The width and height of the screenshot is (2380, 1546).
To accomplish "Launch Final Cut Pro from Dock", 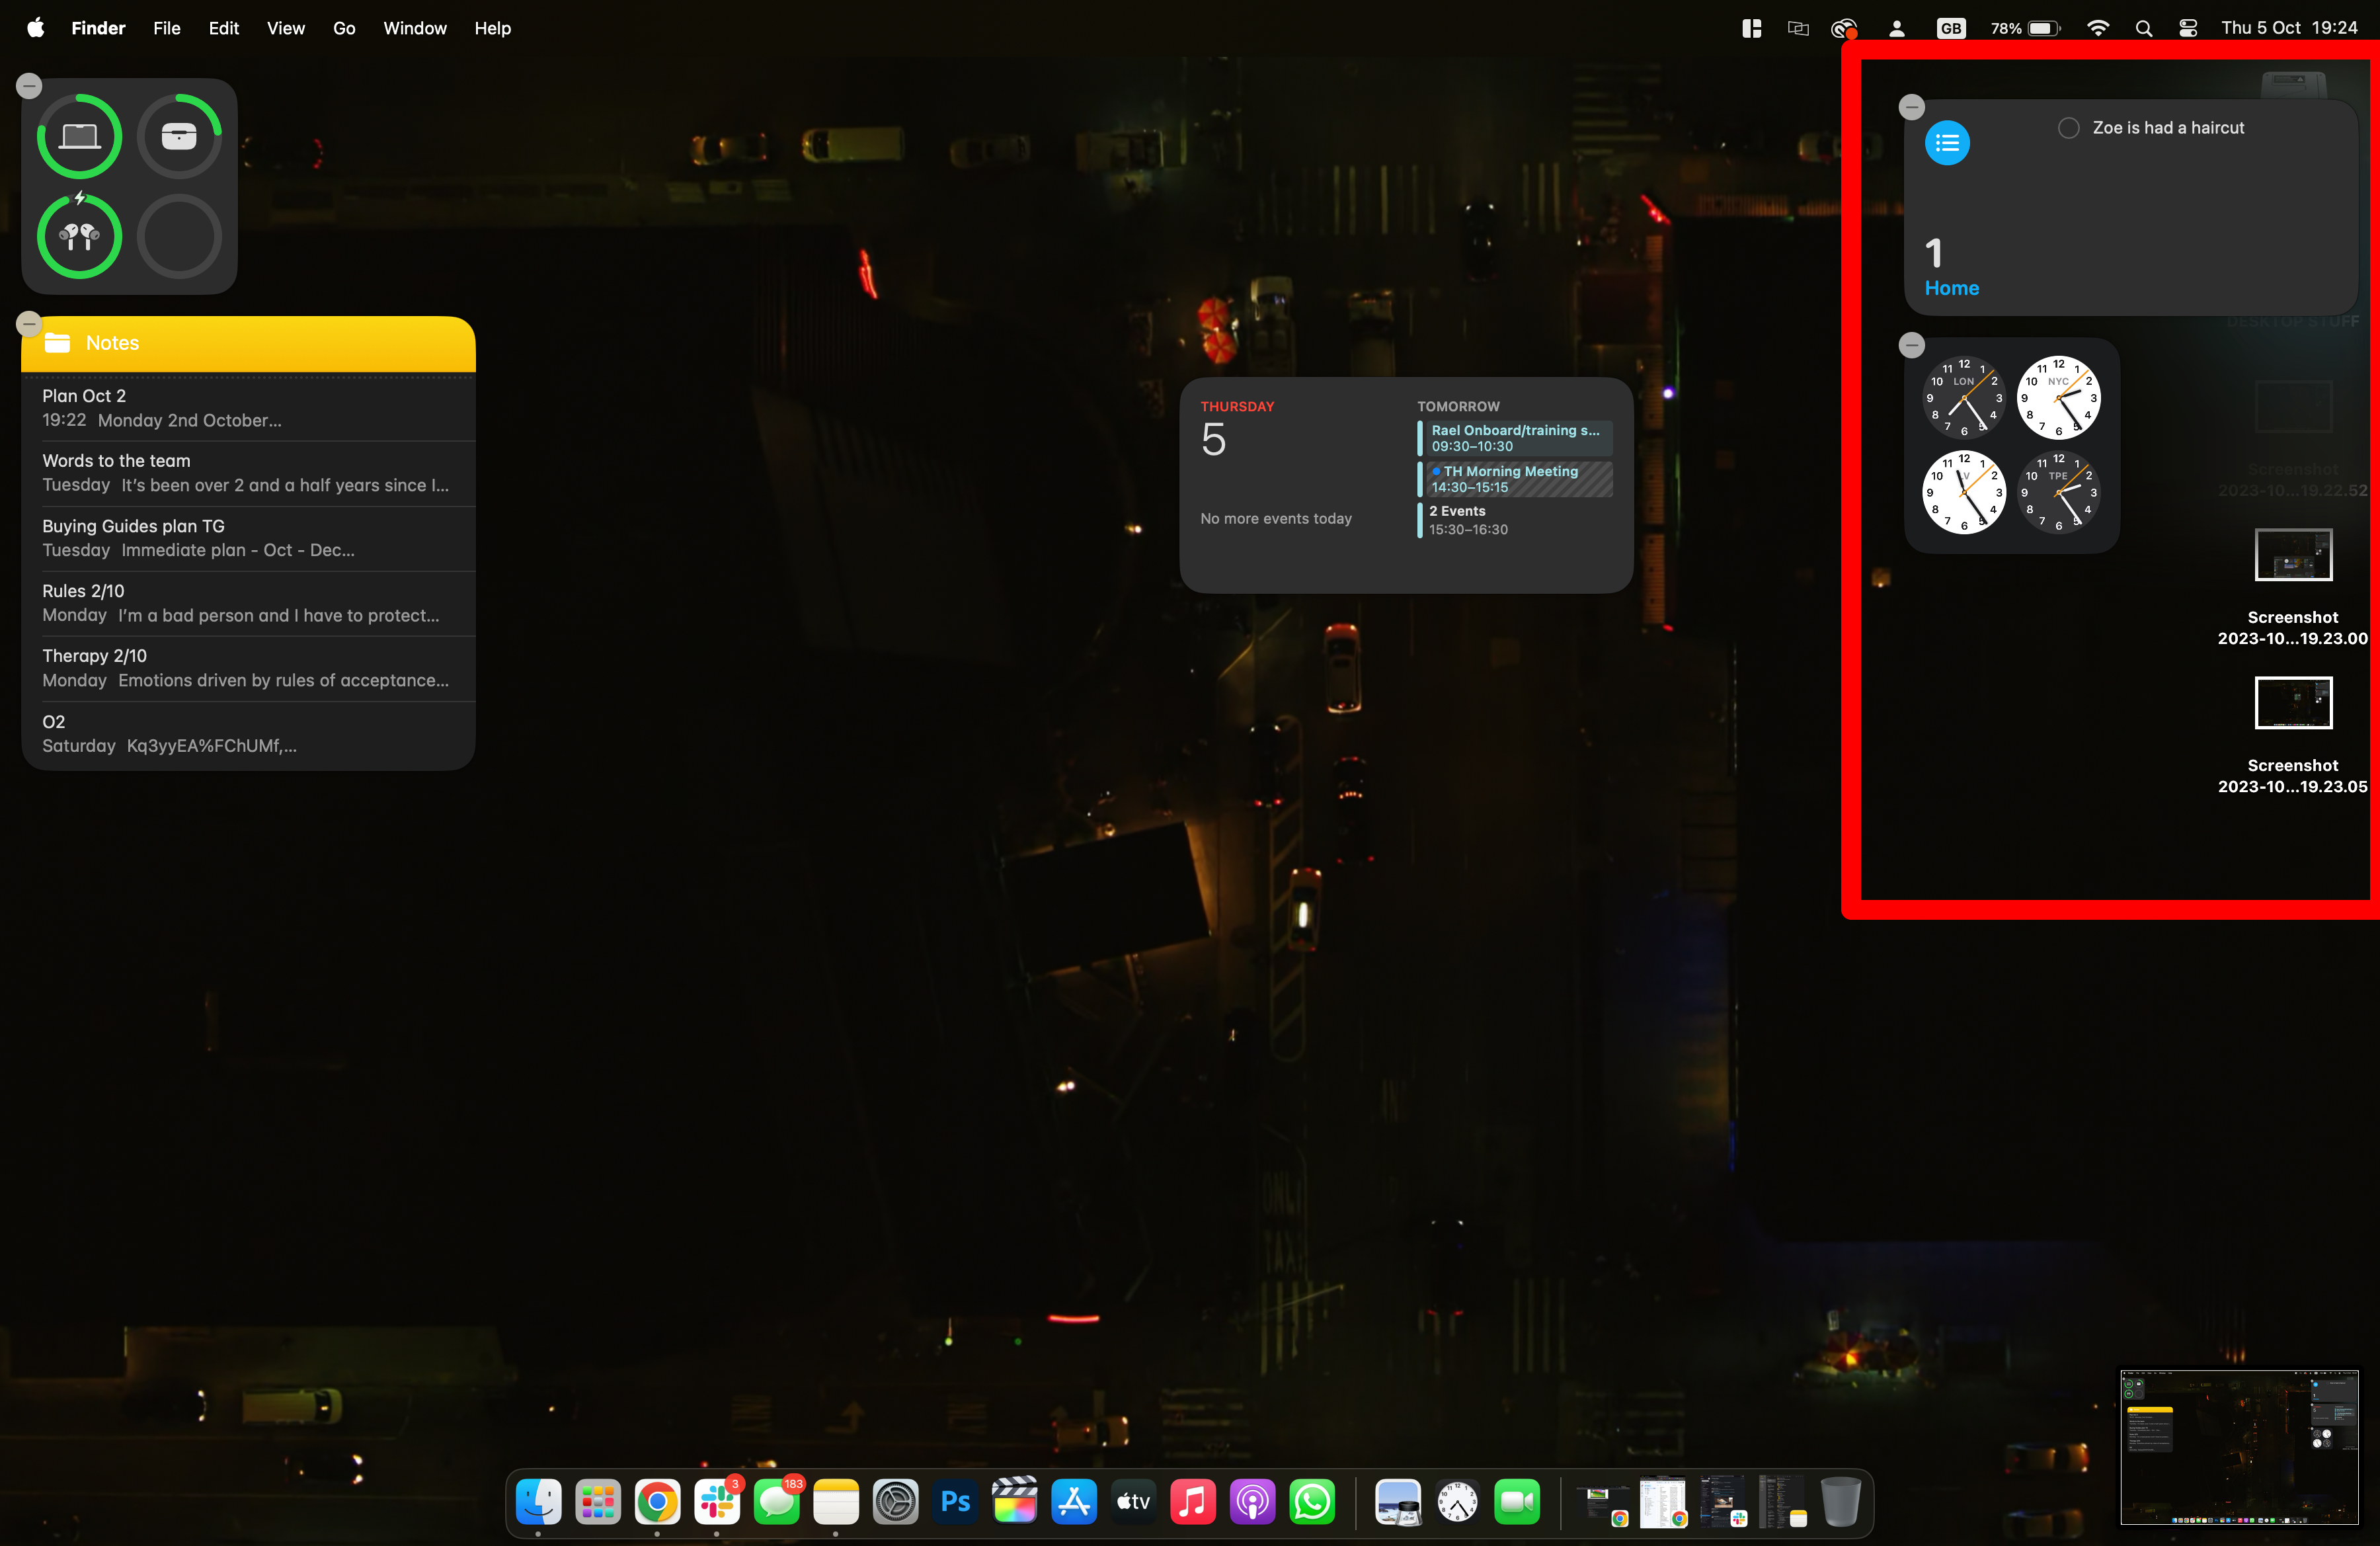I will pos(1014,1501).
